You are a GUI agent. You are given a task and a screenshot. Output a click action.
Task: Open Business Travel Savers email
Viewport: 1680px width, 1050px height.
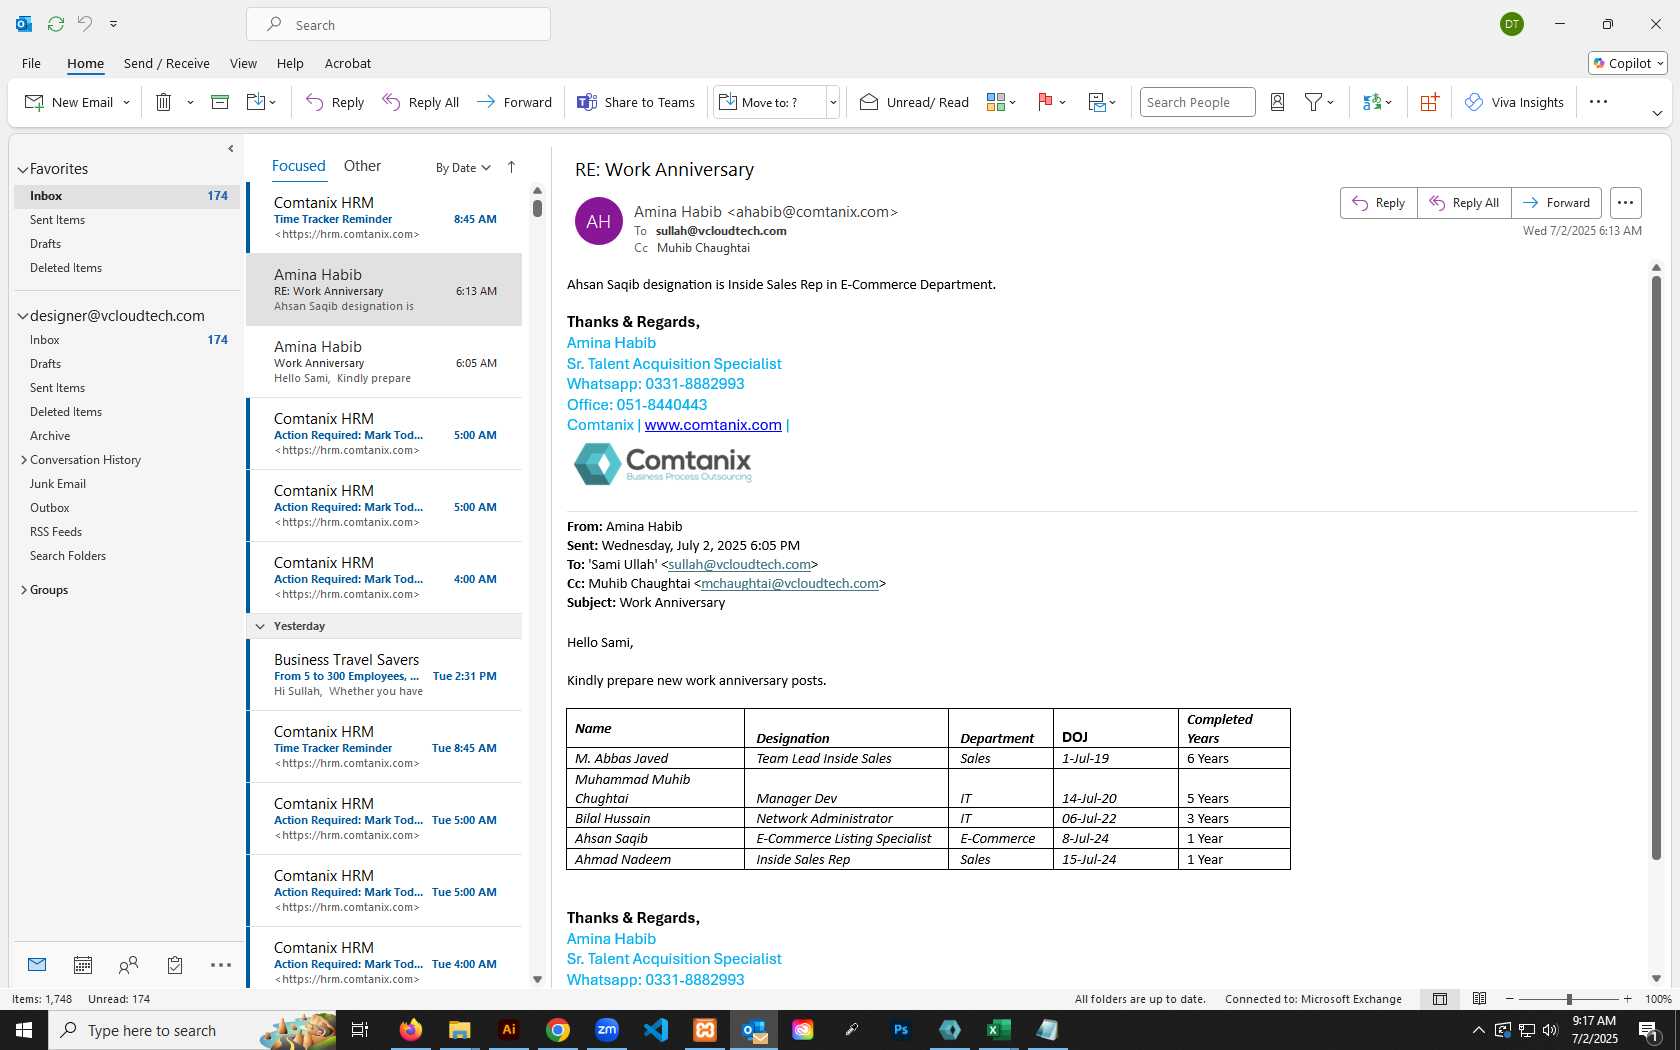pyautogui.click(x=384, y=675)
